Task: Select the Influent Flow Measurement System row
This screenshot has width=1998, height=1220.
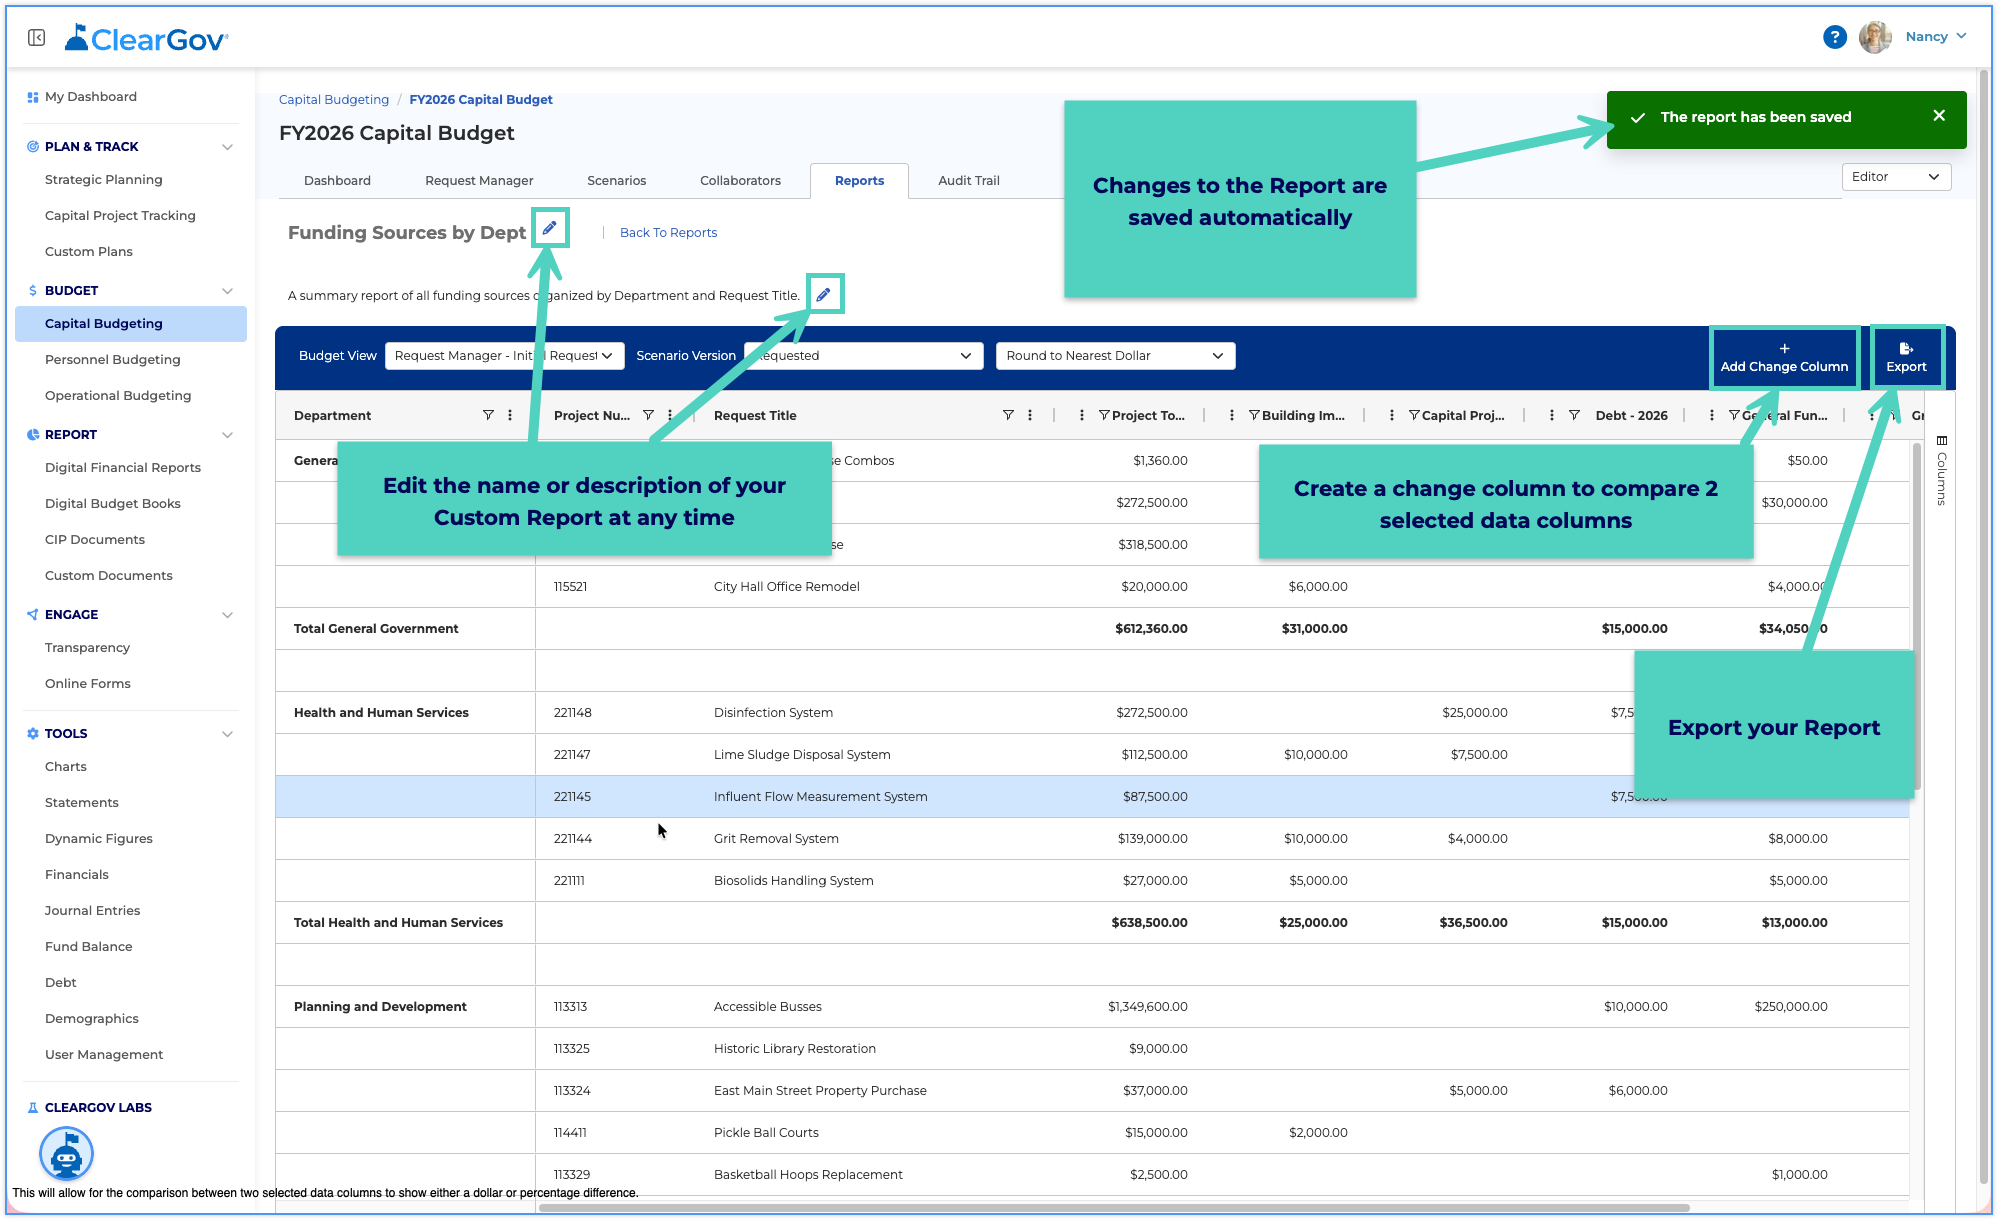Action: coord(1092,797)
